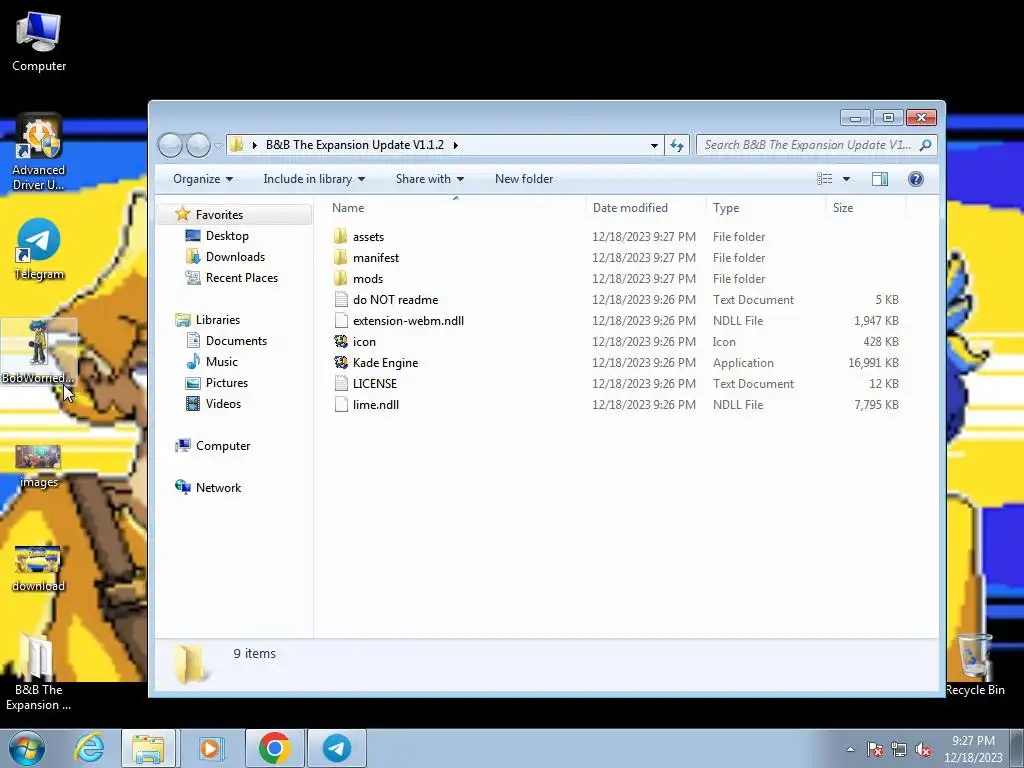Switch to Windows Explorer taskbar button
This screenshot has height=768, width=1024.
[148, 748]
